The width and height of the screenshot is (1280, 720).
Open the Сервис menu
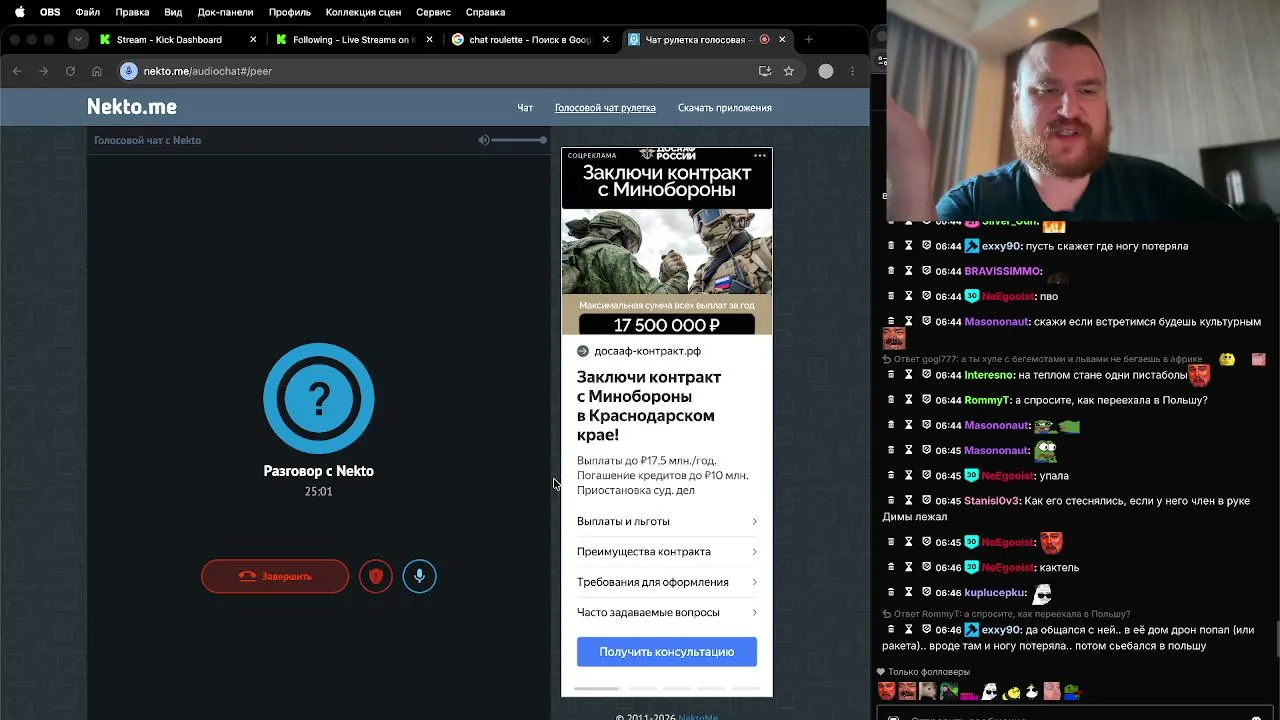[x=433, y=12]
